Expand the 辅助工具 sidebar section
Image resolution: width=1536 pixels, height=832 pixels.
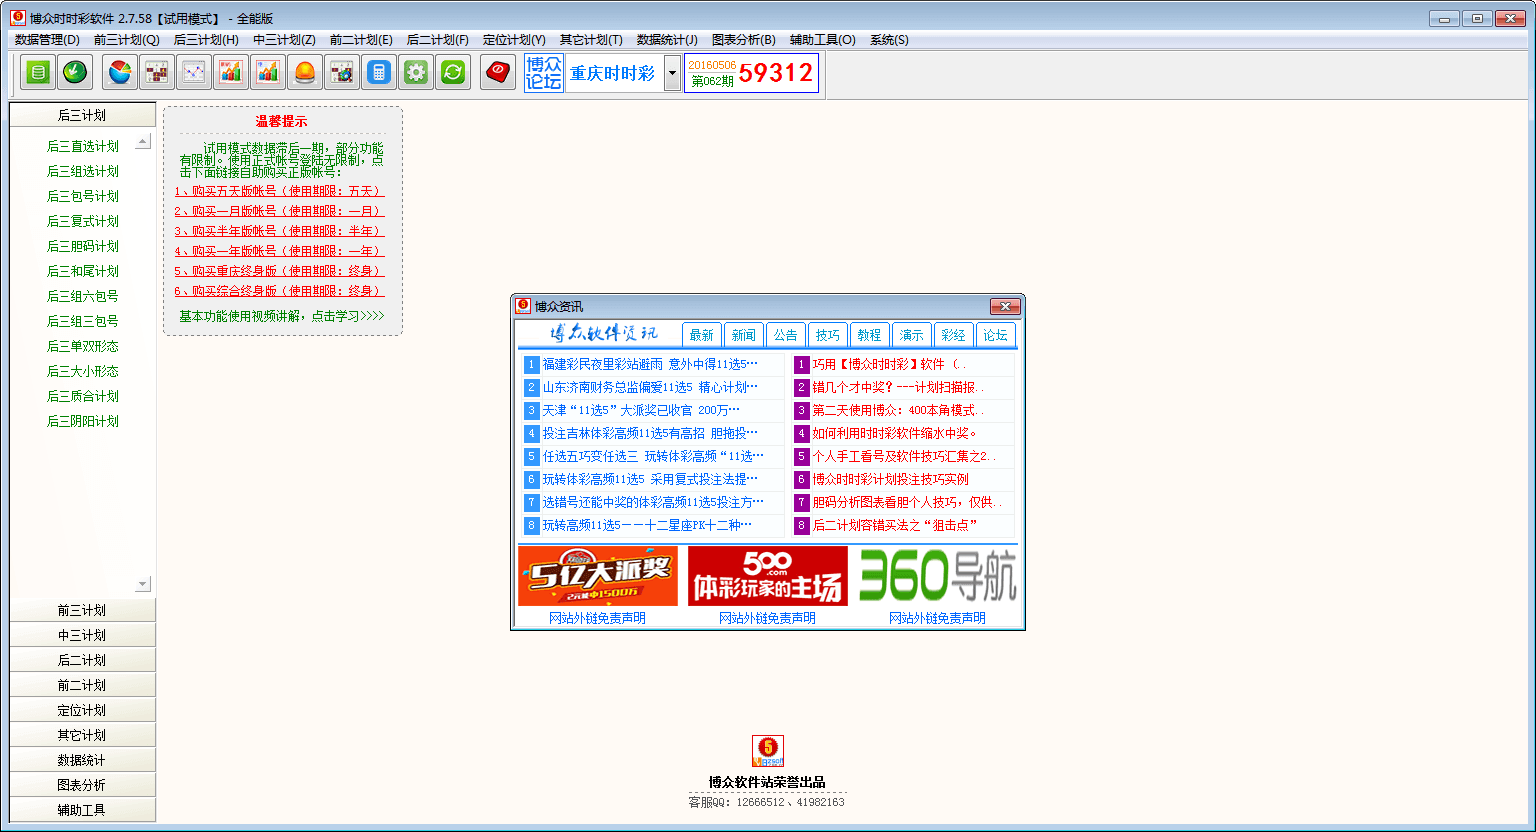pos(82,810)
